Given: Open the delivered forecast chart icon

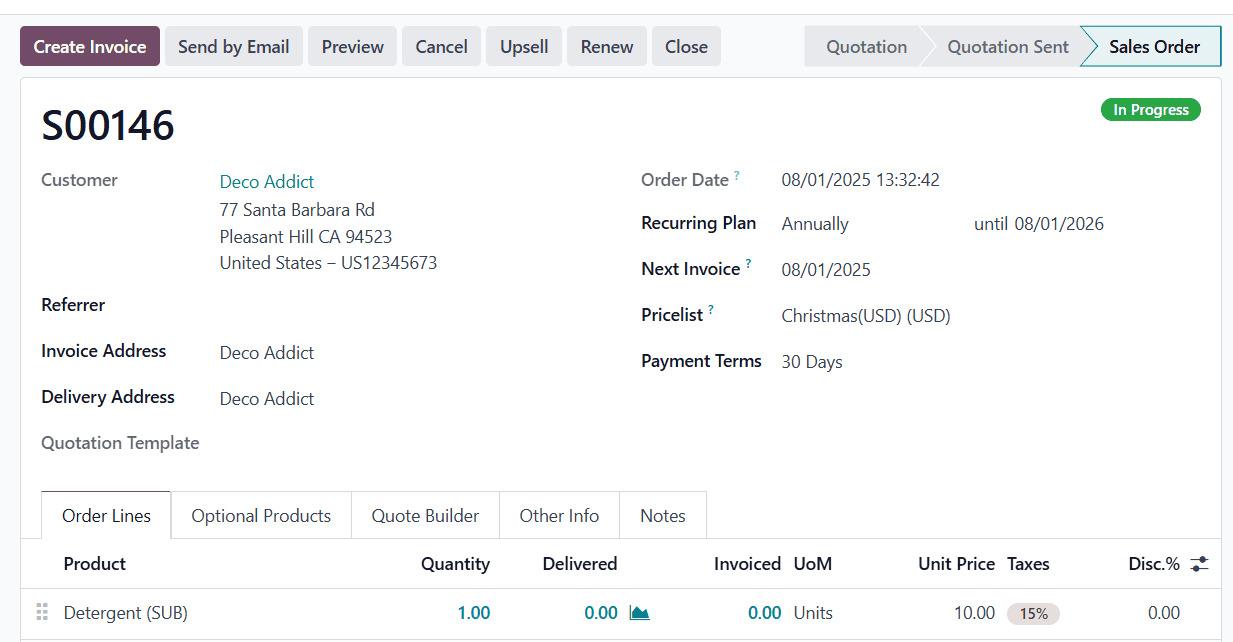Looking at the screenshot, I should [639, 613].
